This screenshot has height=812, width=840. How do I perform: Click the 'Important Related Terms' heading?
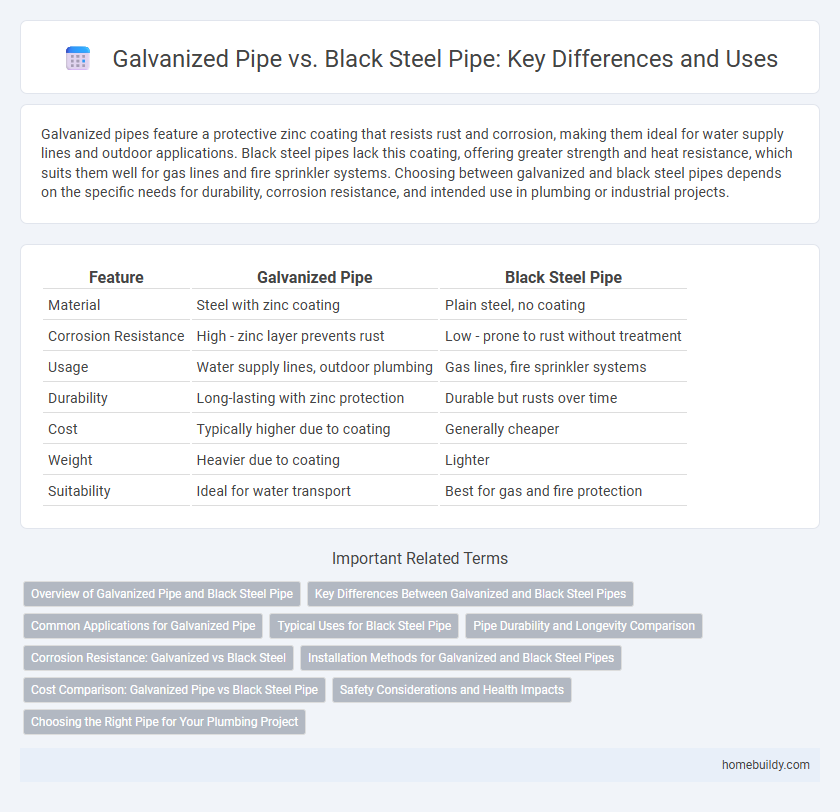point(420,558)
